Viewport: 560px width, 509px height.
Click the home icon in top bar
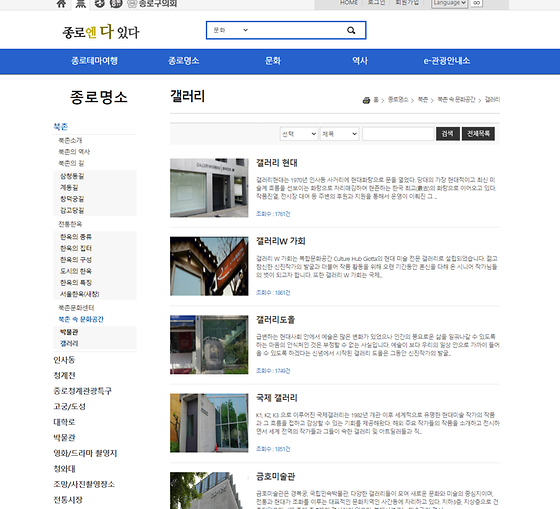point(61,4)
